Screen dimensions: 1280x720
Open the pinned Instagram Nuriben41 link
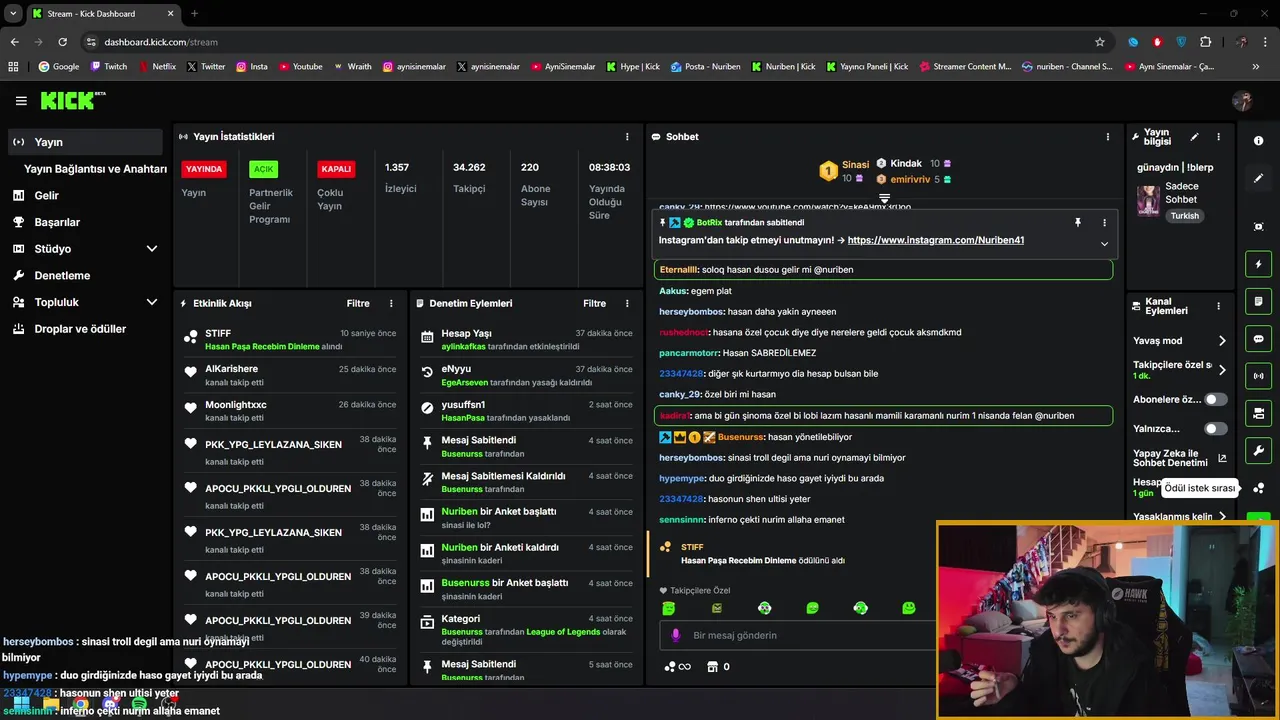(x=935, y=240)
